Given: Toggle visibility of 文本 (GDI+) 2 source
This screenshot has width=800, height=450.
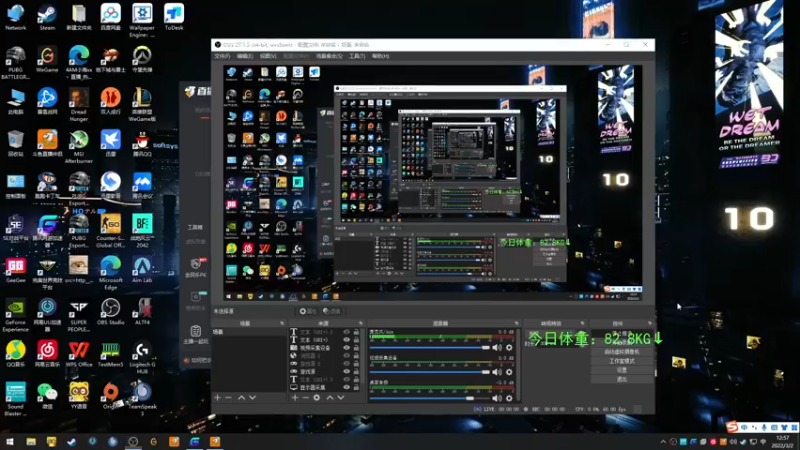Looking at the screenshot, I should click(347, 332).
